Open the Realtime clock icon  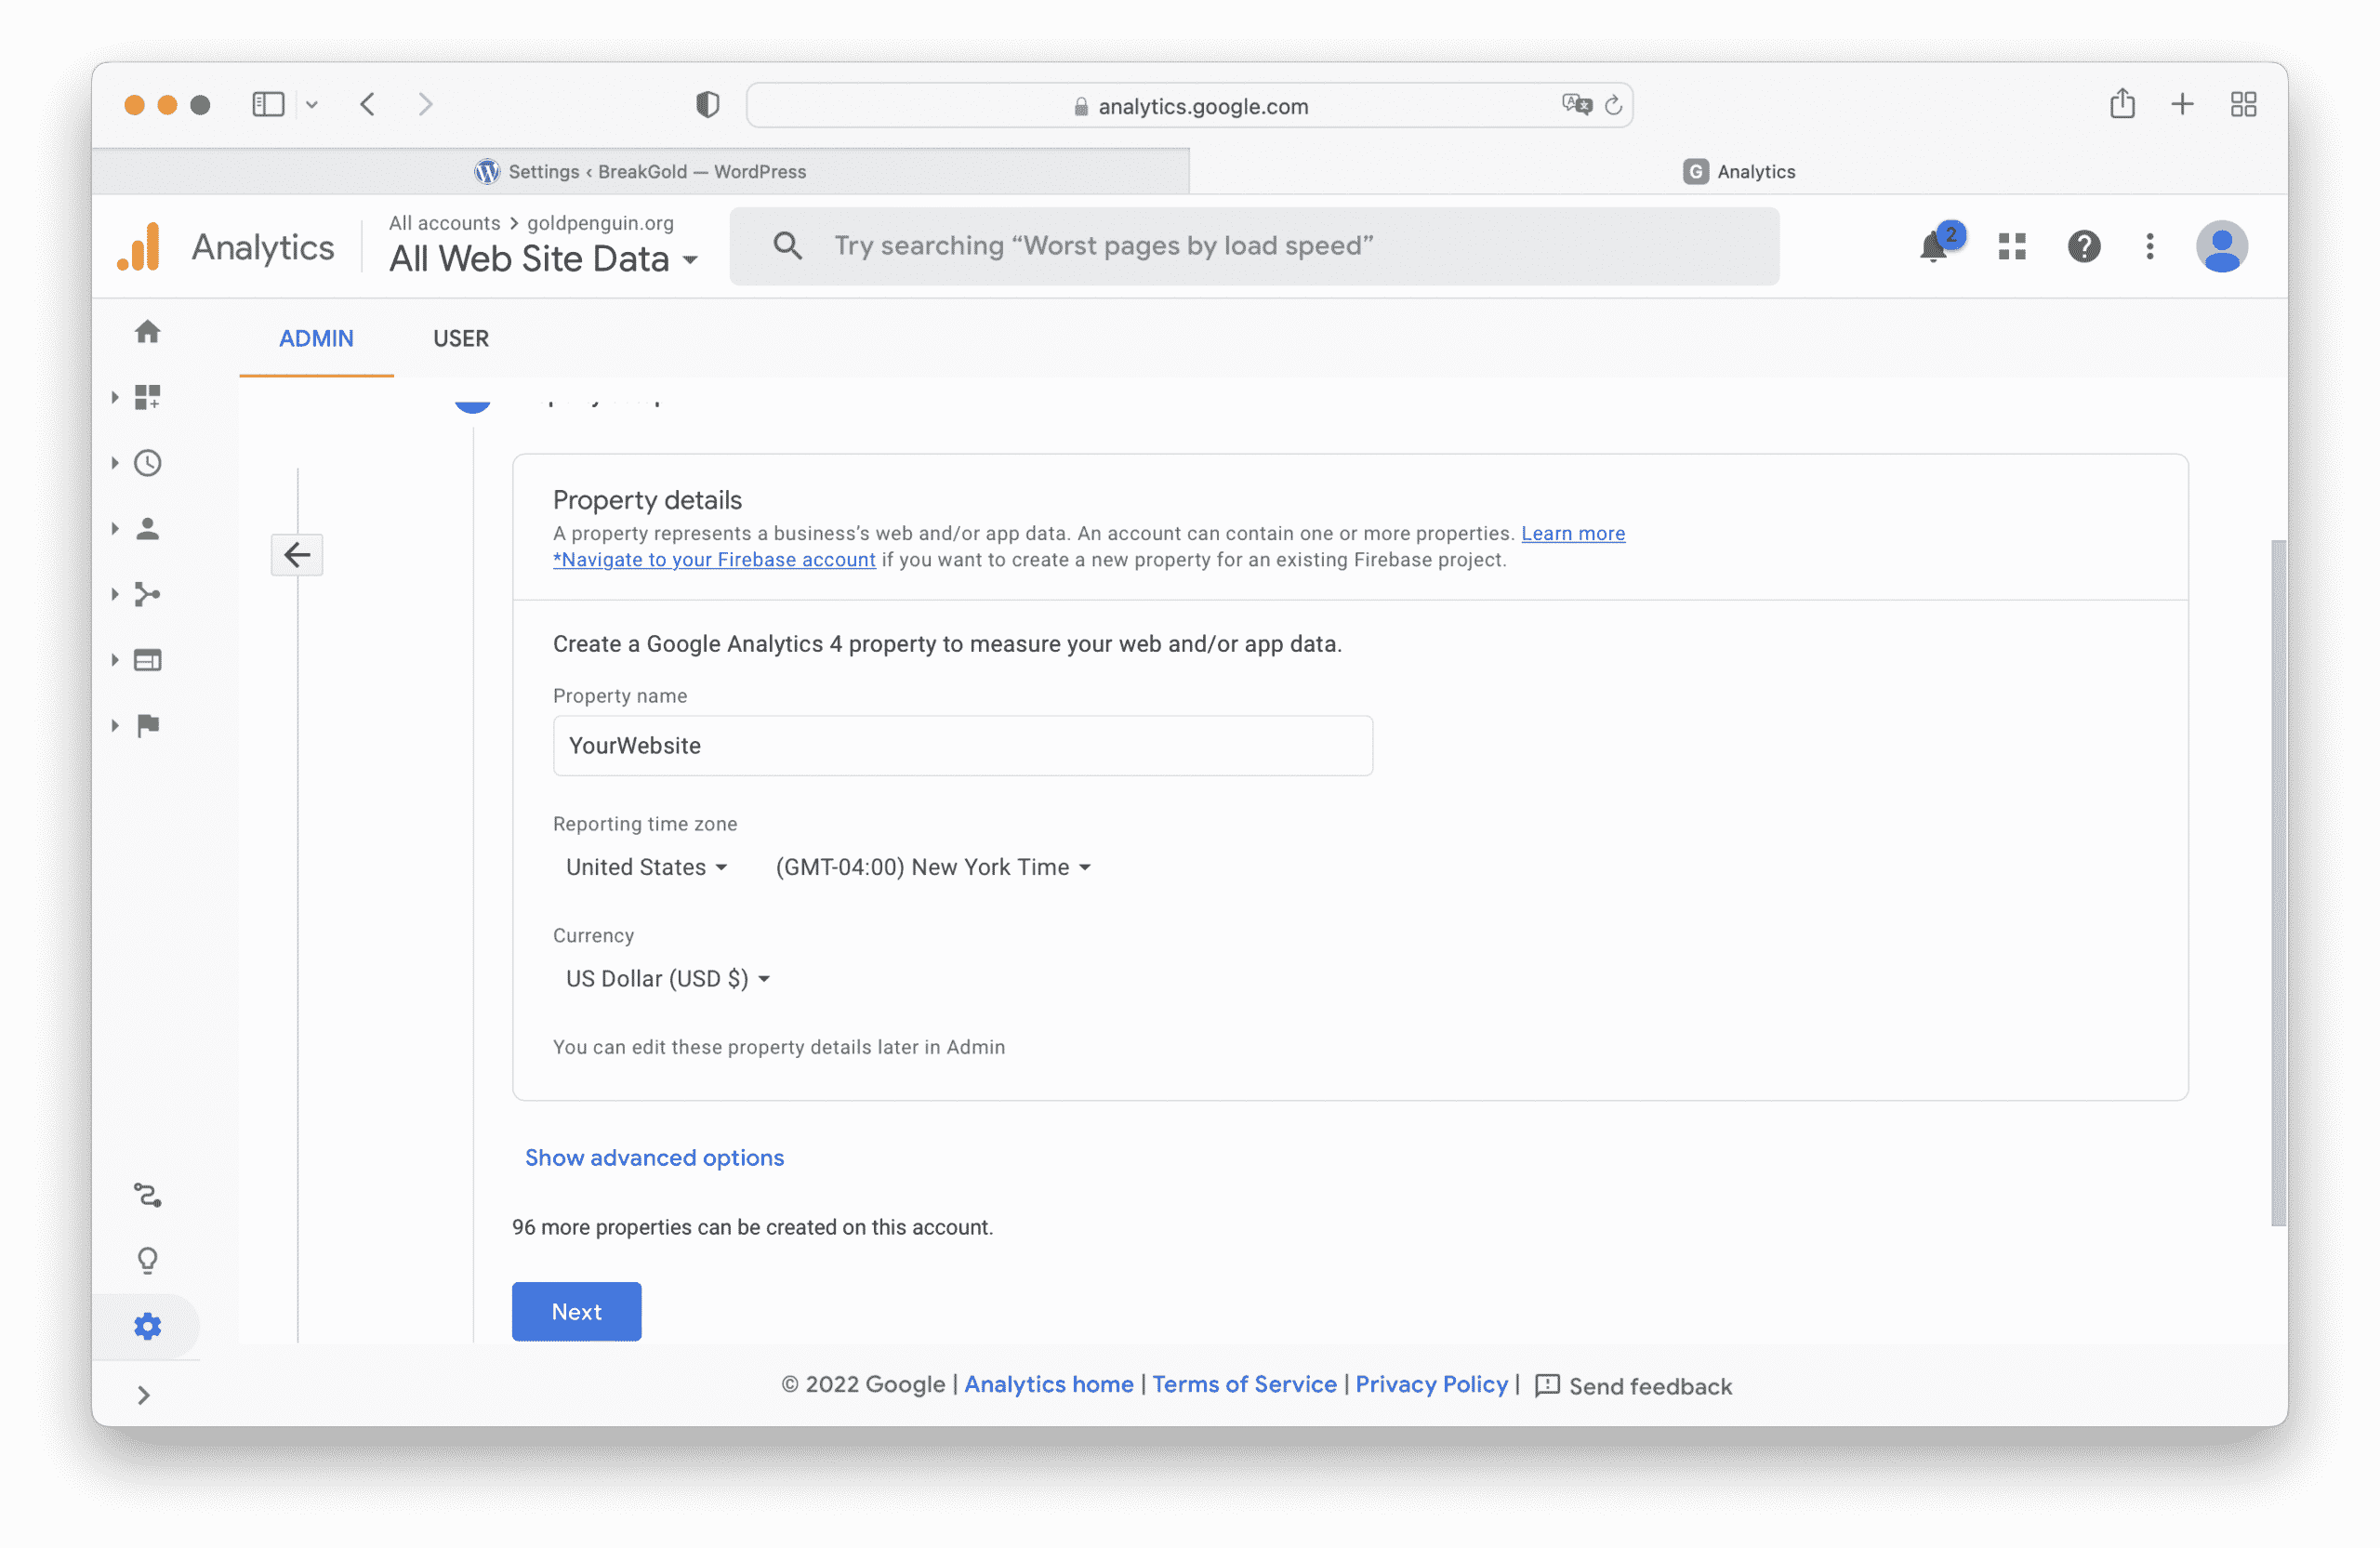[147, 463]
